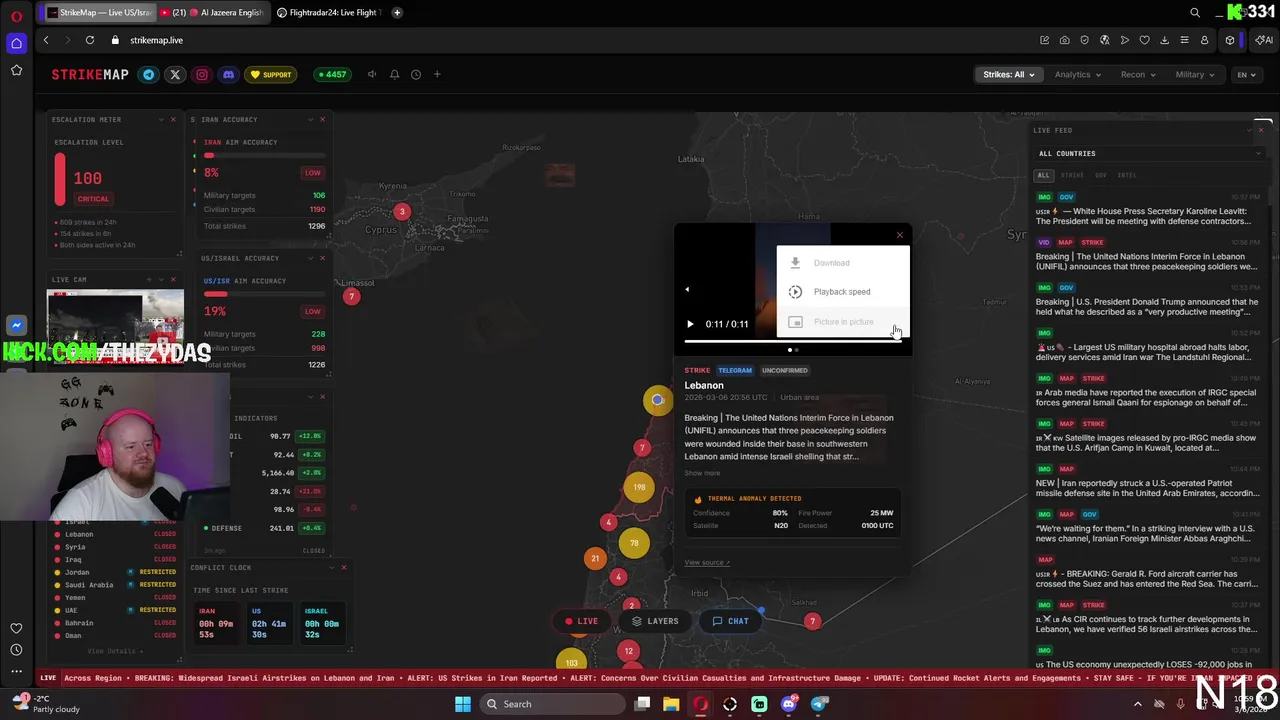This screenshot has width=1280, height=720.
Task: Open White House Press Secretary feed item
Action: 1147,211
